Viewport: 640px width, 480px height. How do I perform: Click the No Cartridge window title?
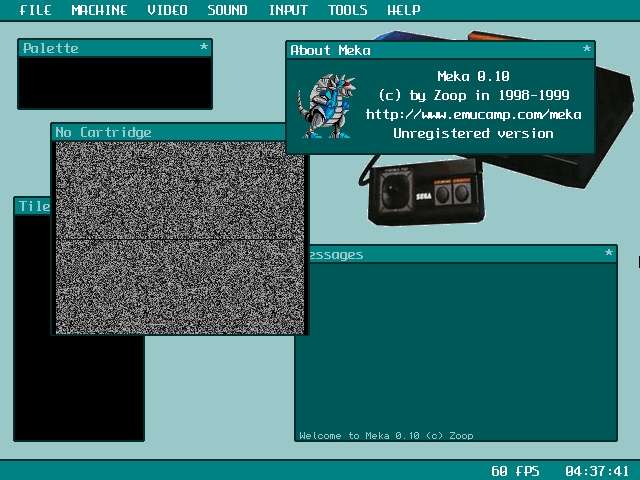[103, 132]
